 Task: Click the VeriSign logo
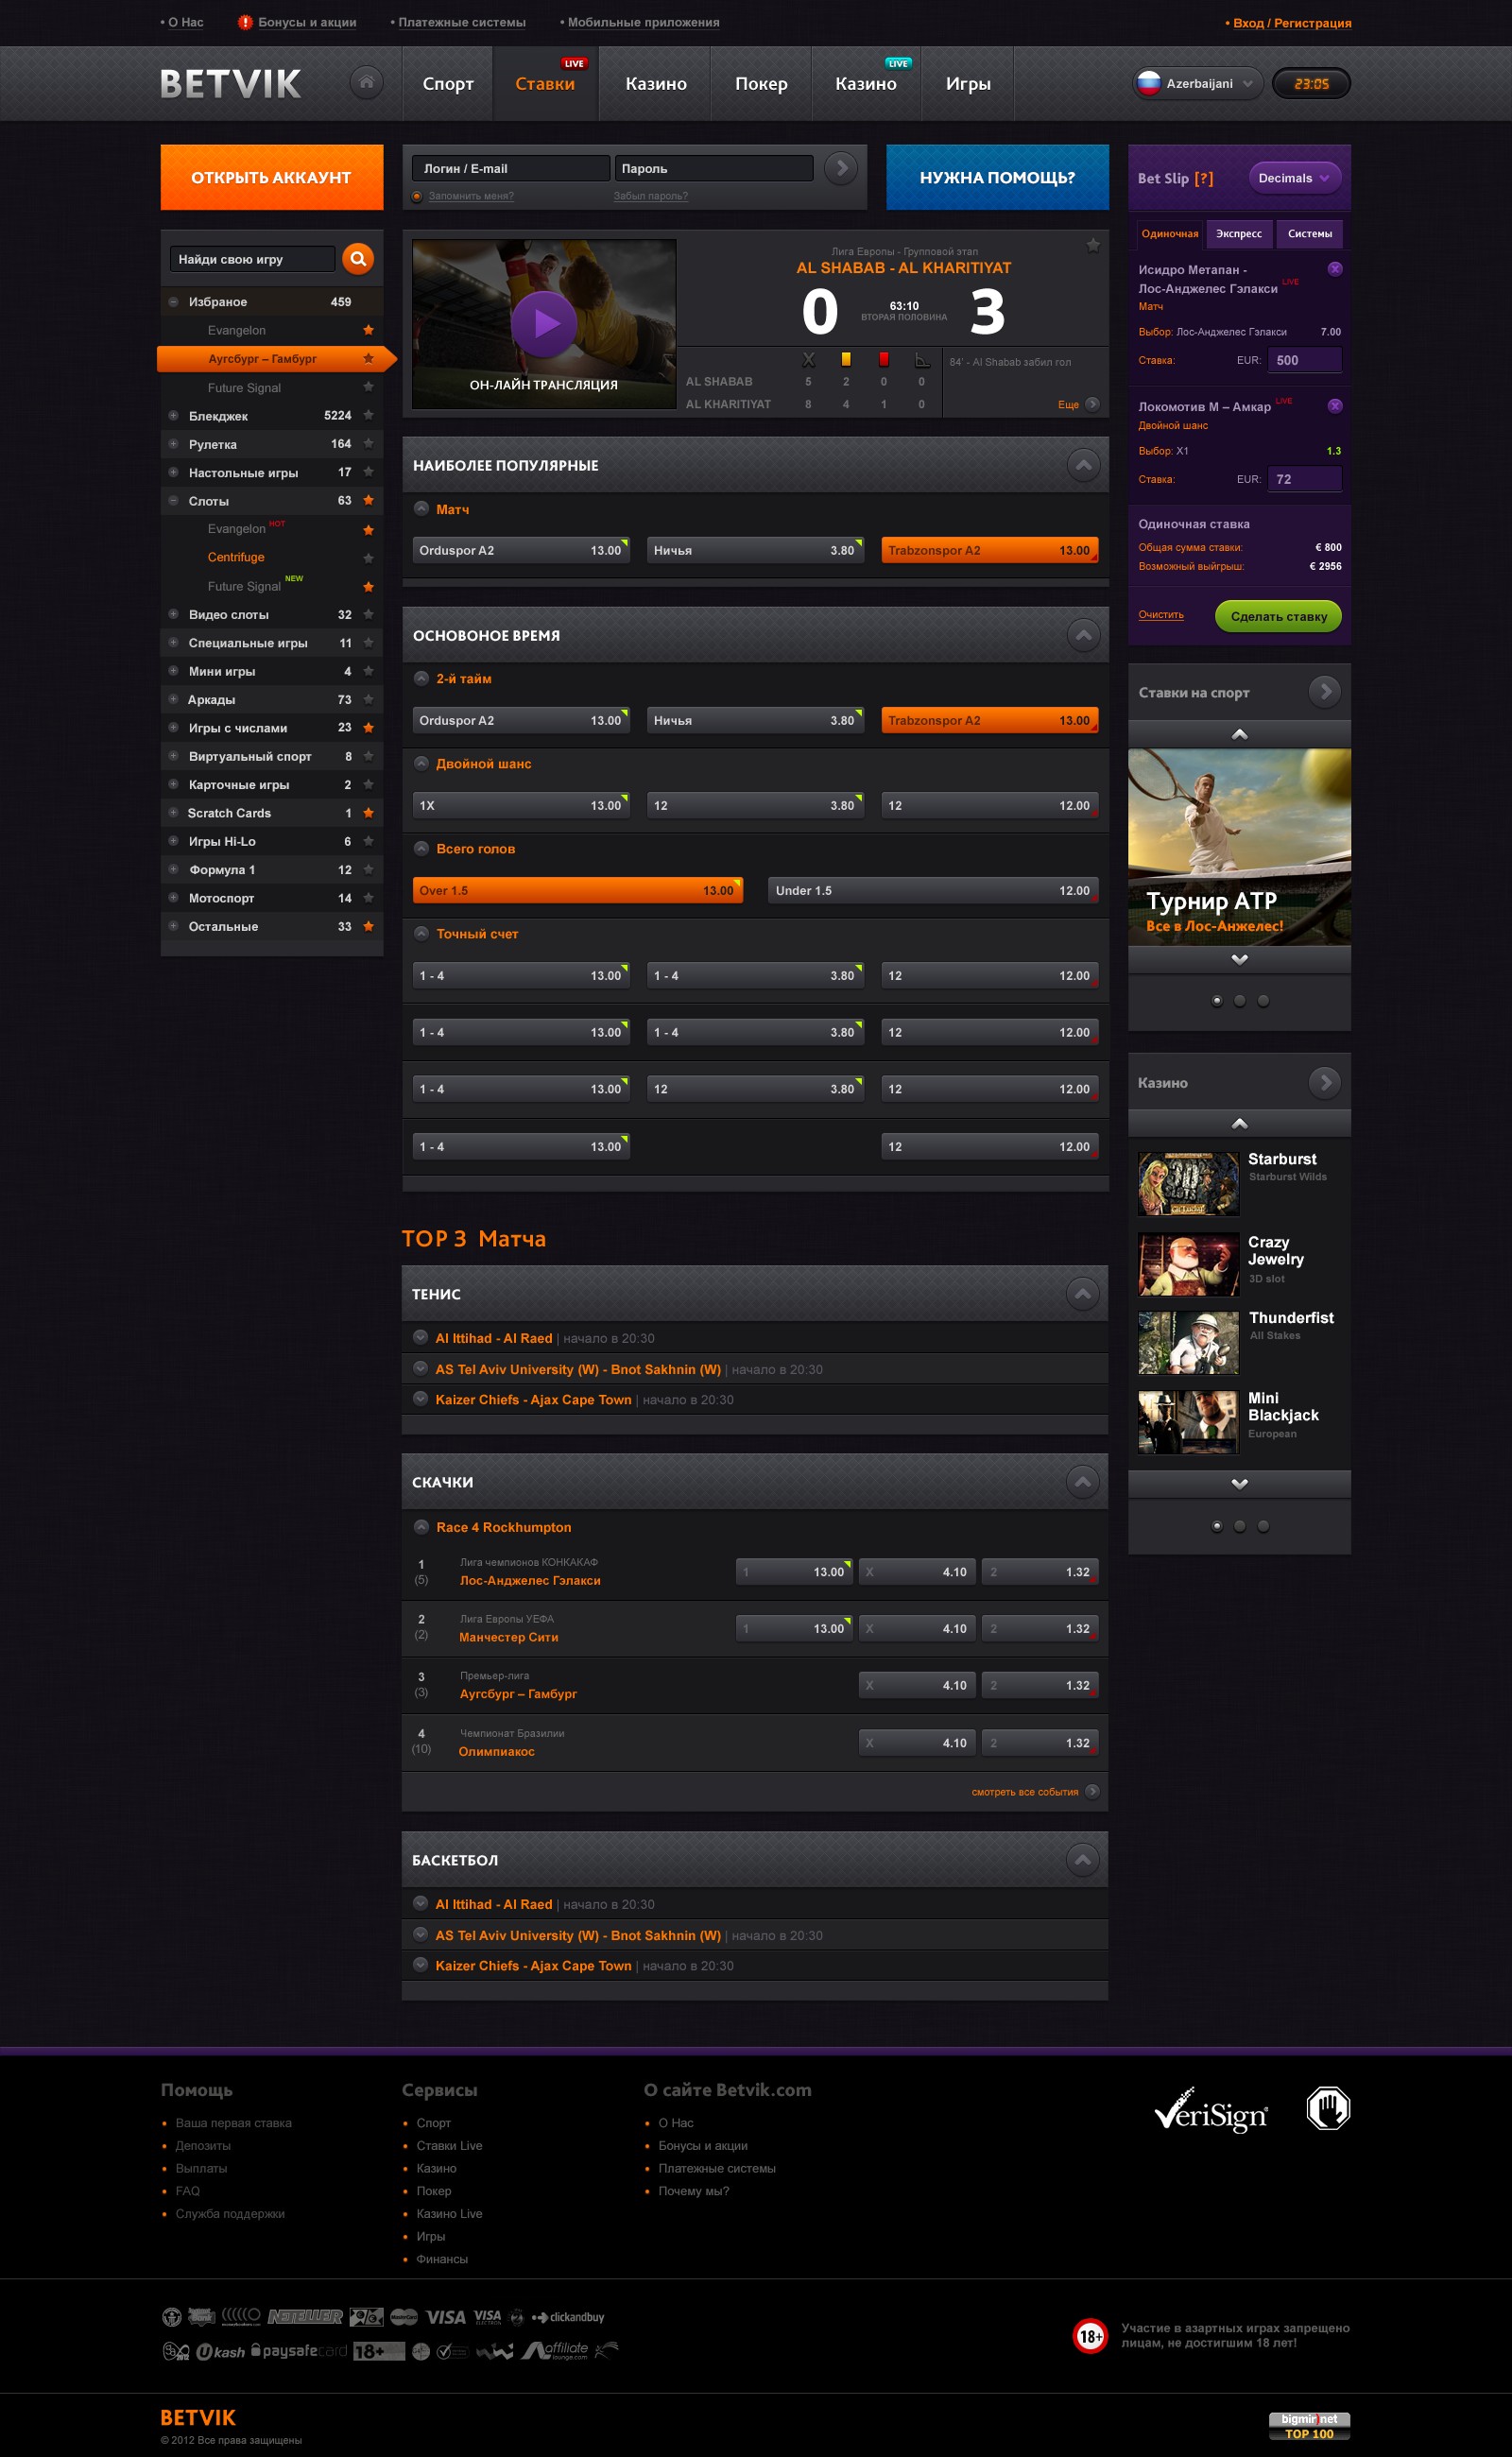tap(1211, 2110)
